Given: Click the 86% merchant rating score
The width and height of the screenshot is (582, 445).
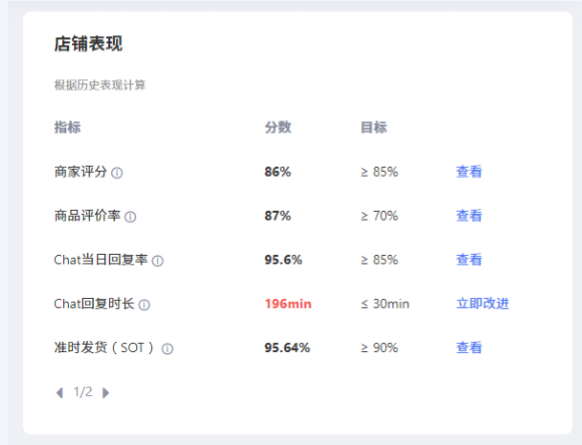Looking at the screenshot, I should point(278,172).
